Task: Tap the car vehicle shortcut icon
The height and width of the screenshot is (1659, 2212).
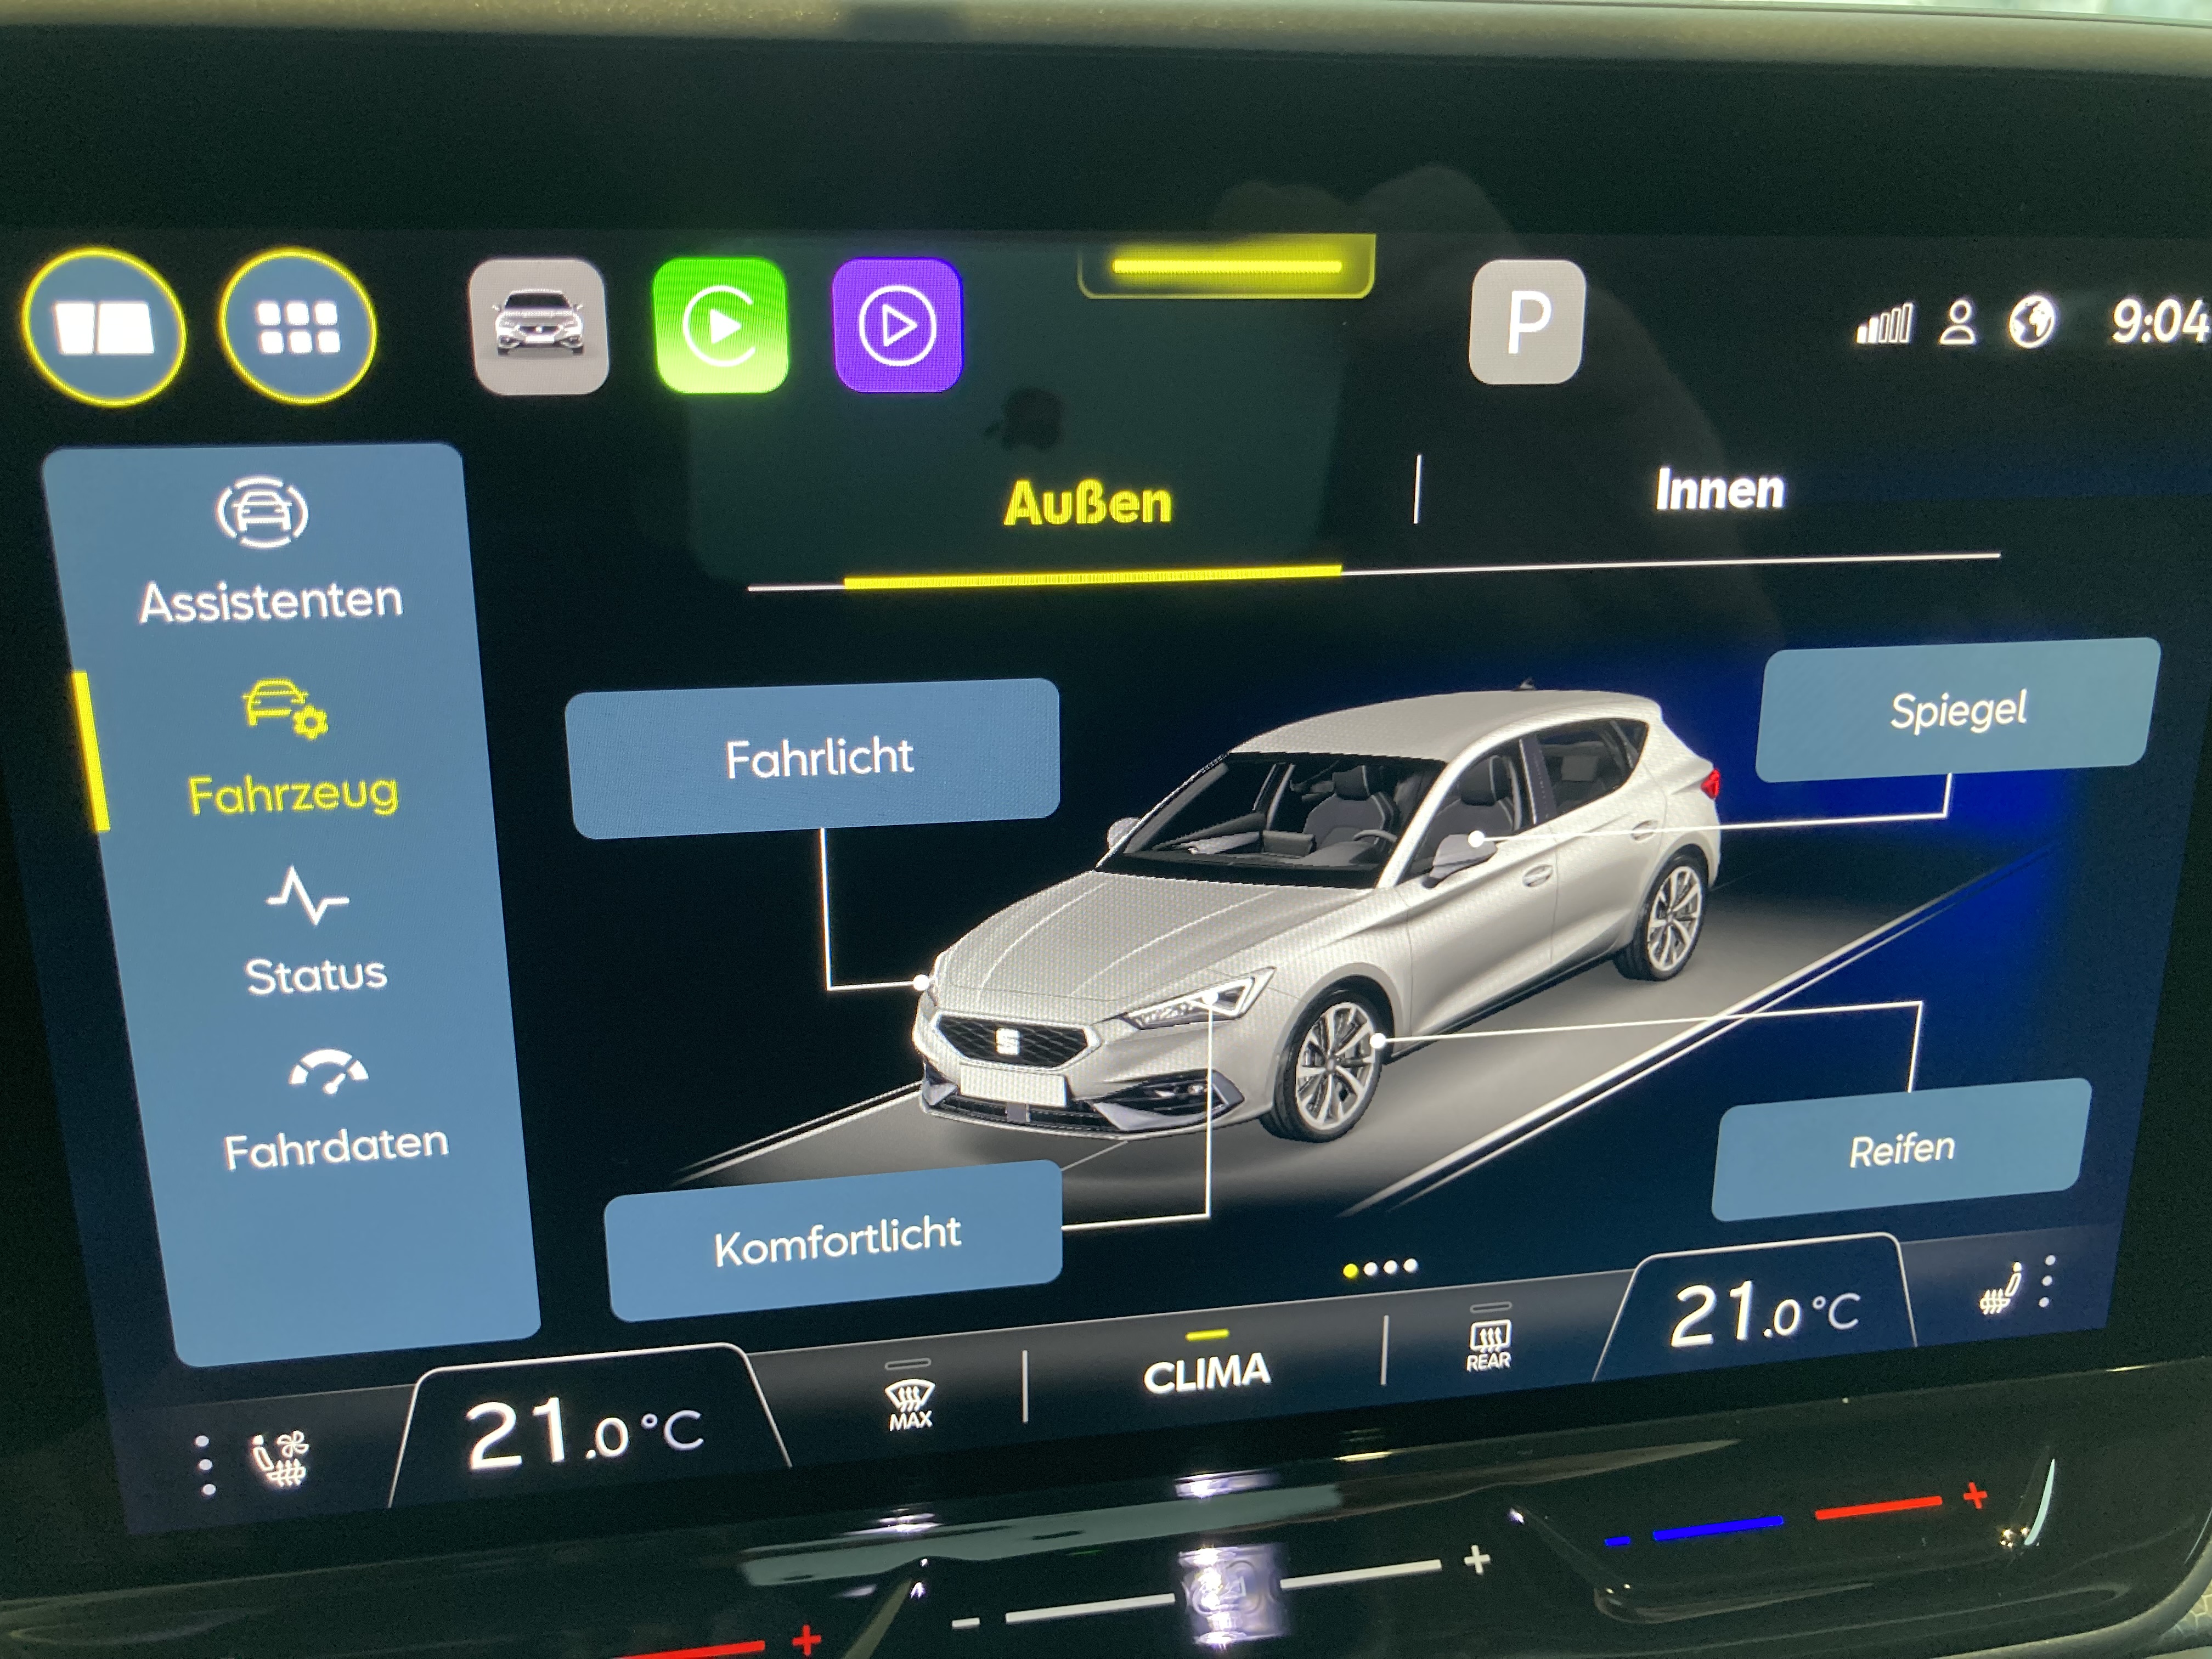Action: [x=539, y=325]
